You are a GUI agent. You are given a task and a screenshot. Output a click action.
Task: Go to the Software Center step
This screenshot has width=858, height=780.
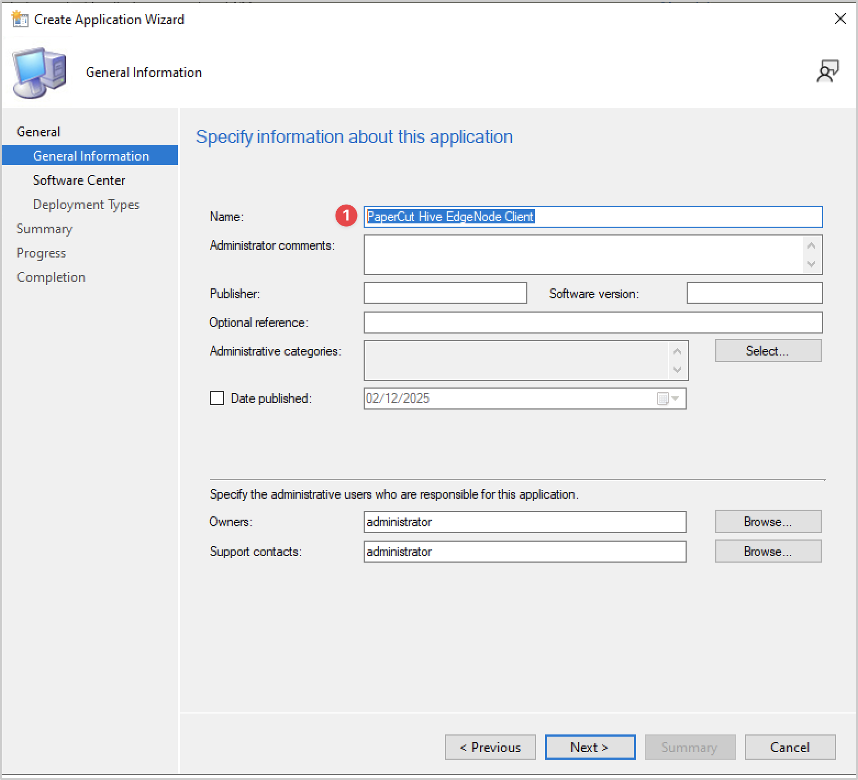coord(79,180)
